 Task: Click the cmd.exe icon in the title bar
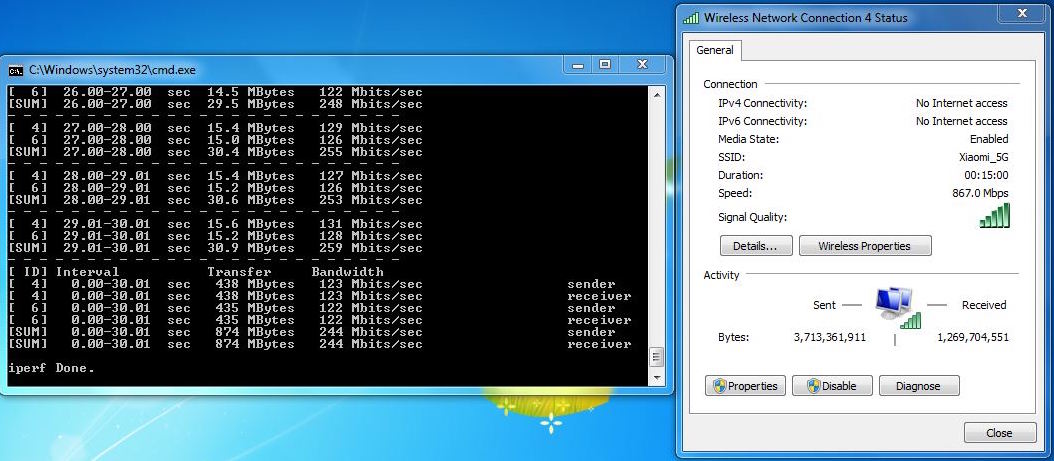[15, 70]
